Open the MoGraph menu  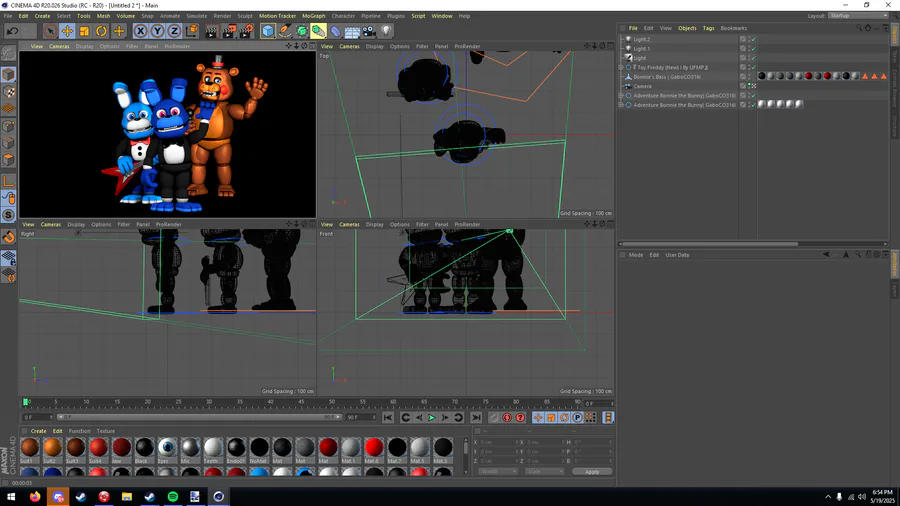(313, 16)
